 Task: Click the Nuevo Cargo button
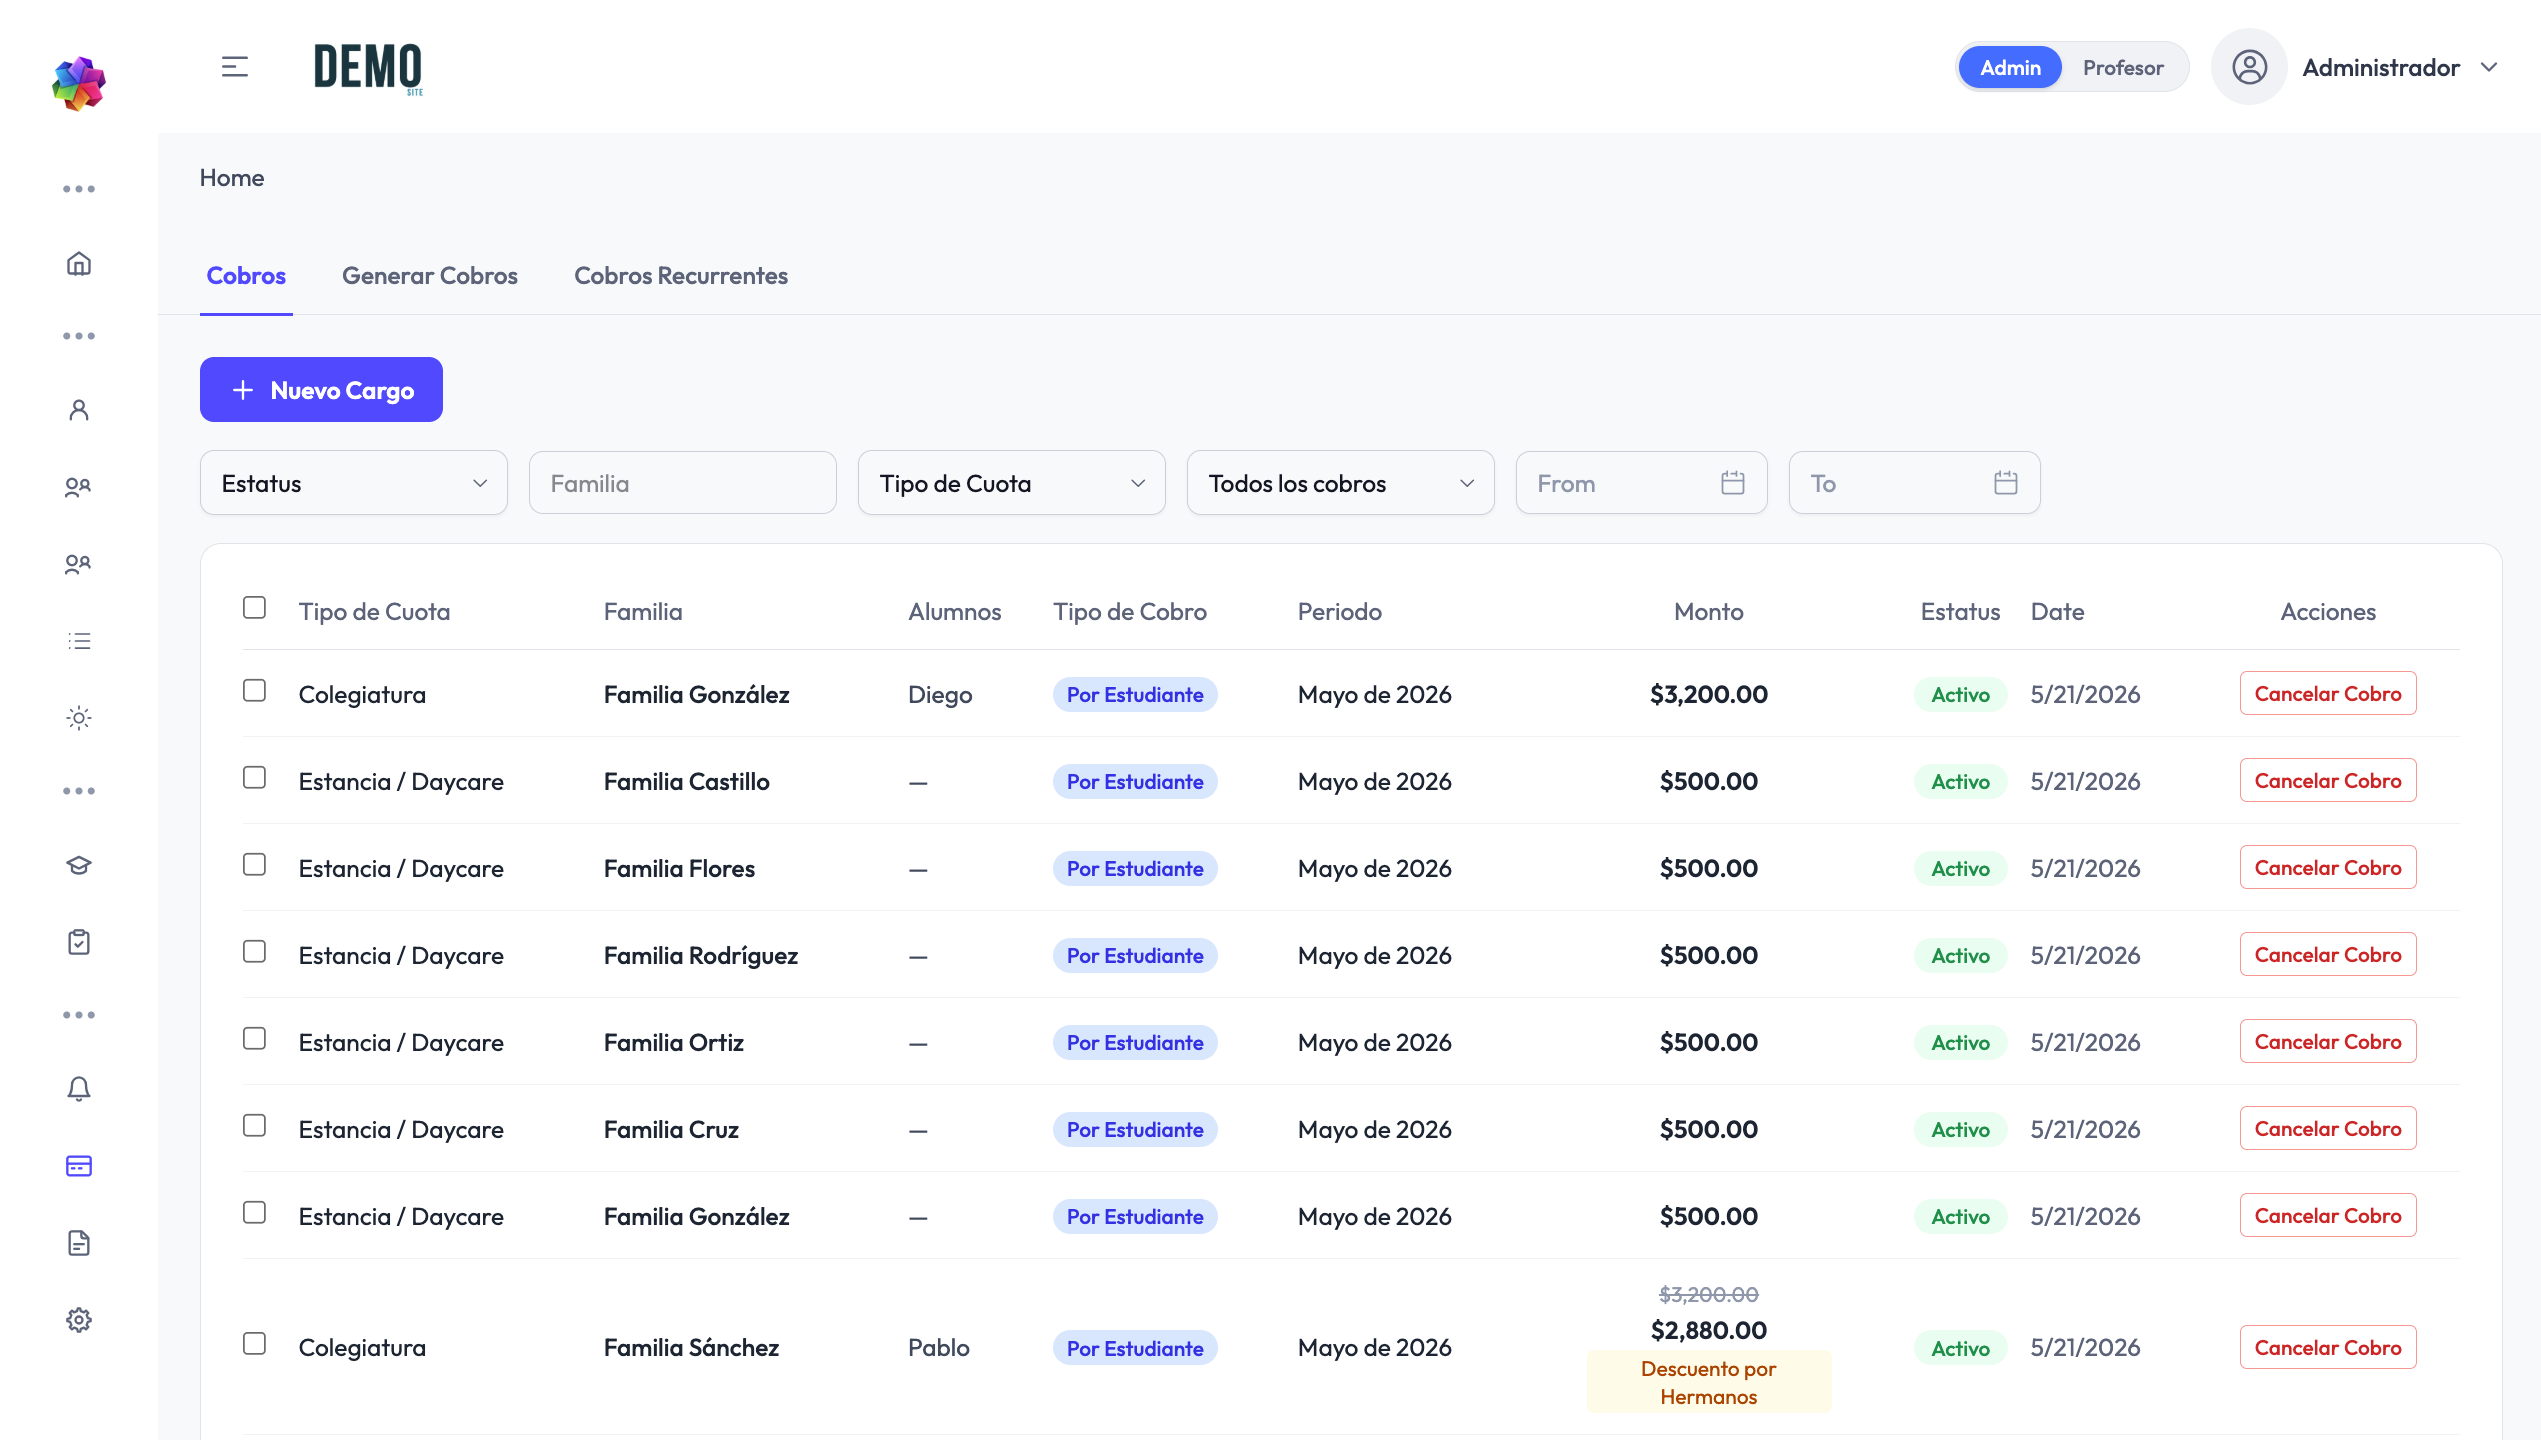(321, 390)
